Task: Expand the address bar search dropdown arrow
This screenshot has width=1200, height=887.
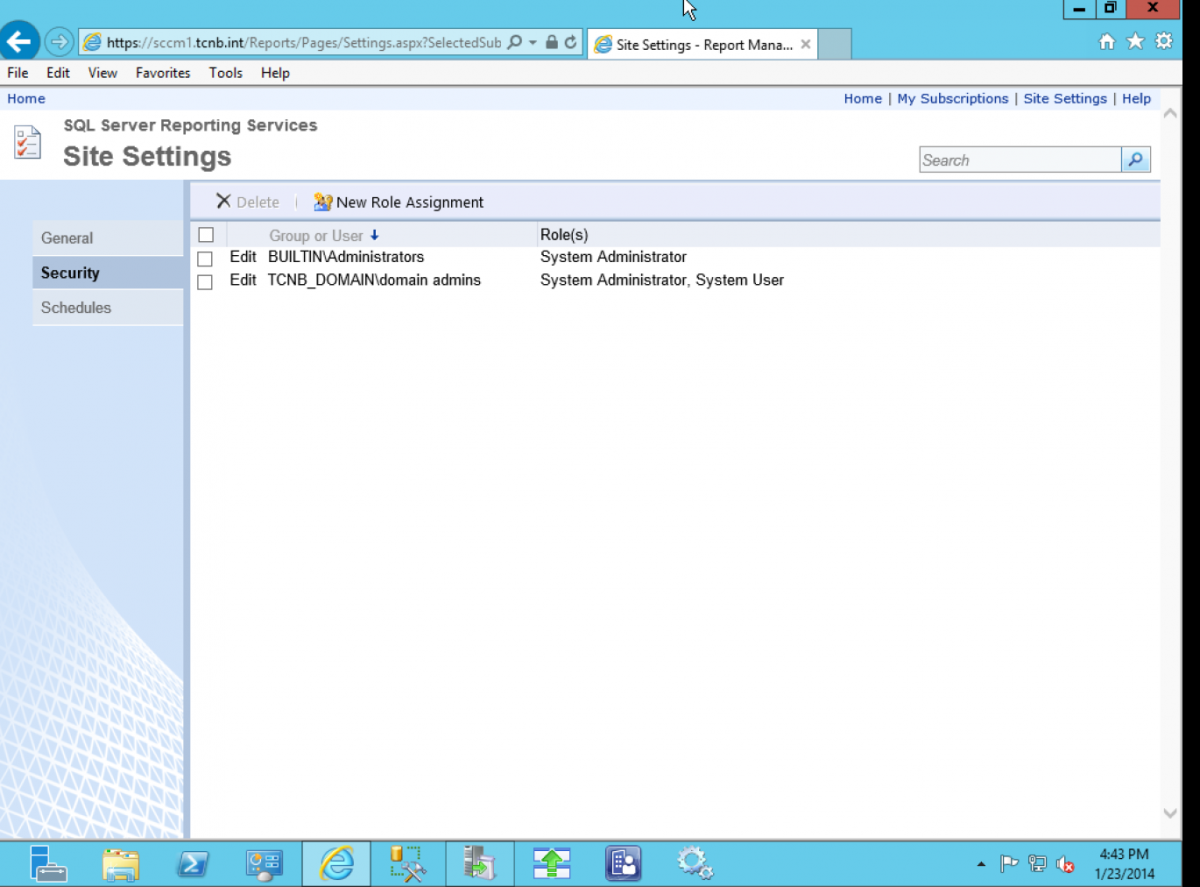Action: tap(533, 43)
